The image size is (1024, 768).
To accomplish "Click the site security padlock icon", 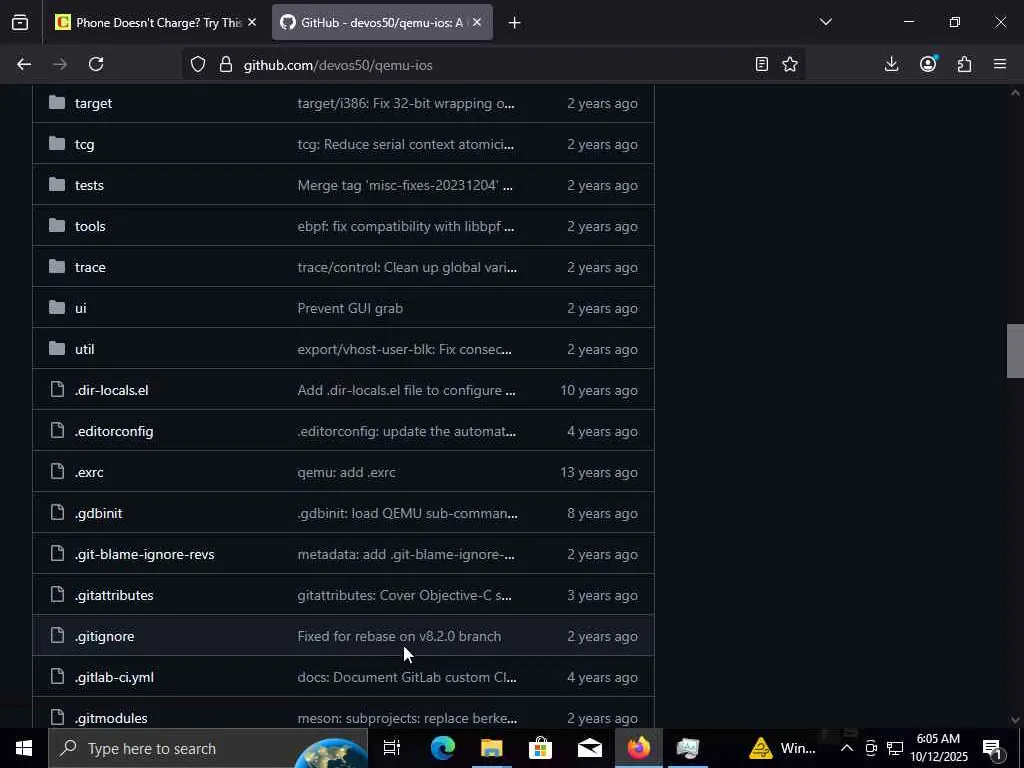I will click(226, 64).
